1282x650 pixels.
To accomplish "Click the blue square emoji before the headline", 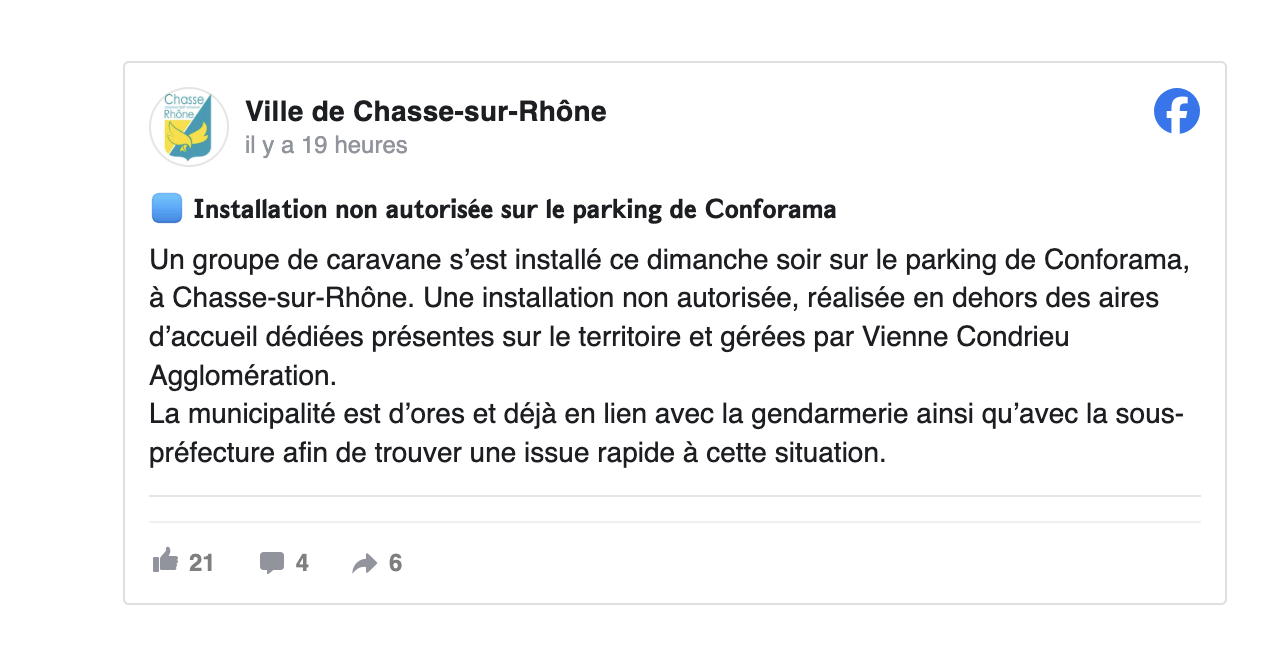I will point(166,210).
